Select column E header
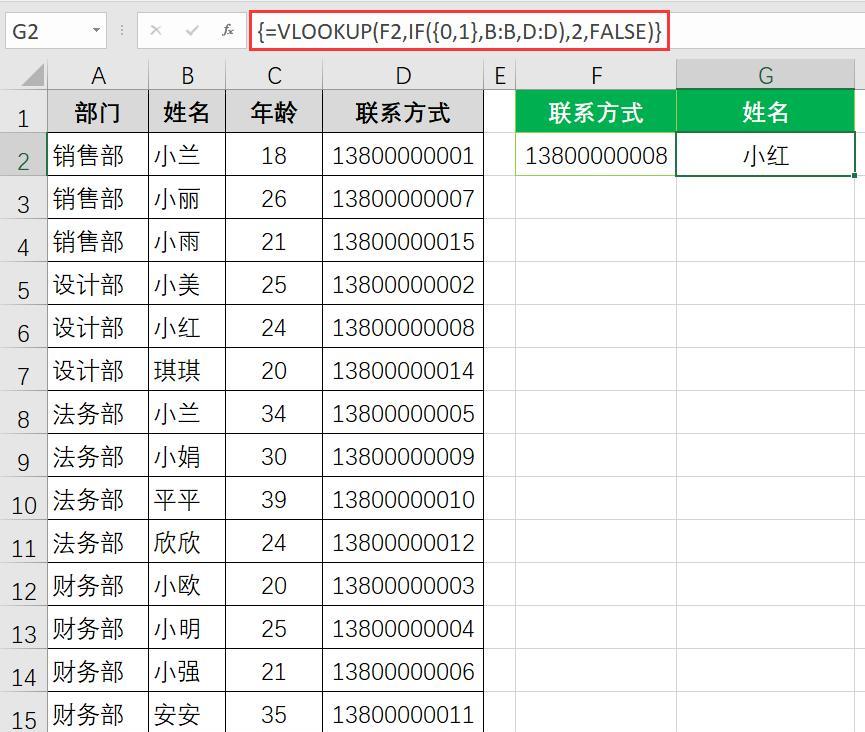 click(500, 76)
